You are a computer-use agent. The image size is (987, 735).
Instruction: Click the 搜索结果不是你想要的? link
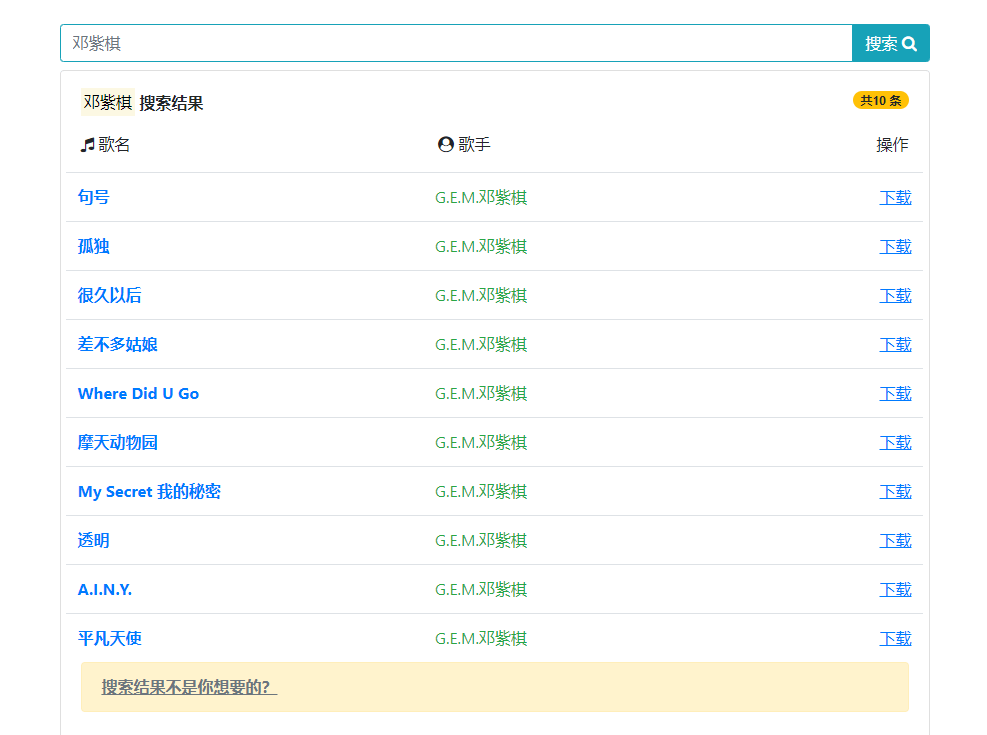pos(189,687)
